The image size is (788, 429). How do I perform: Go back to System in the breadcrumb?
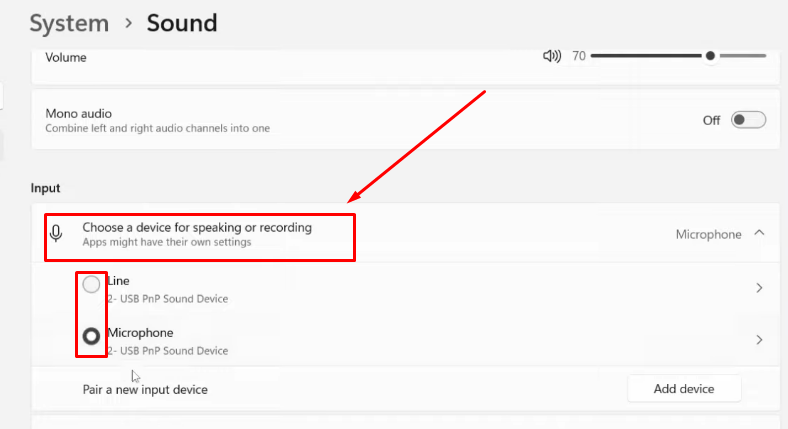(x=69, y=23)
